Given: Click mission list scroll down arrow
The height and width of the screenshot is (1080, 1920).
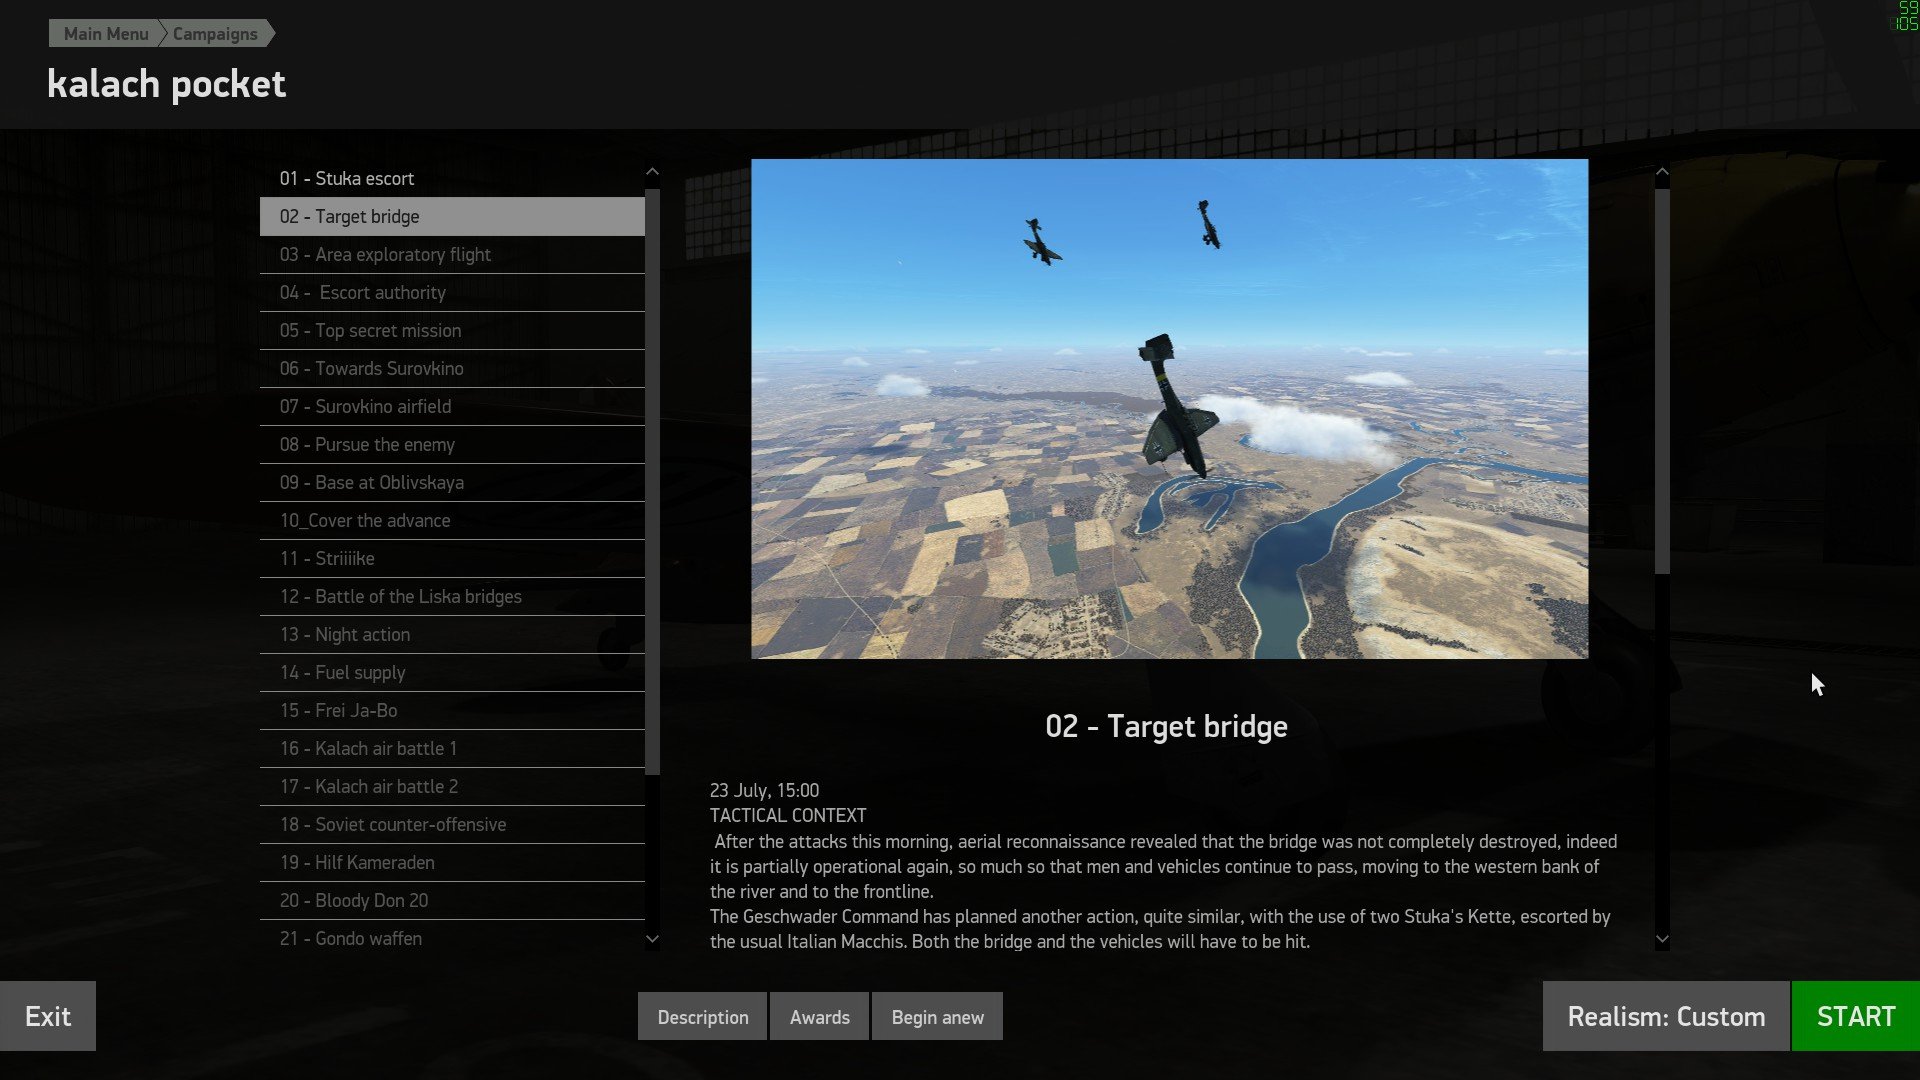Looking at the screenshot, I should pyautogui.click(x=653, y=938).
